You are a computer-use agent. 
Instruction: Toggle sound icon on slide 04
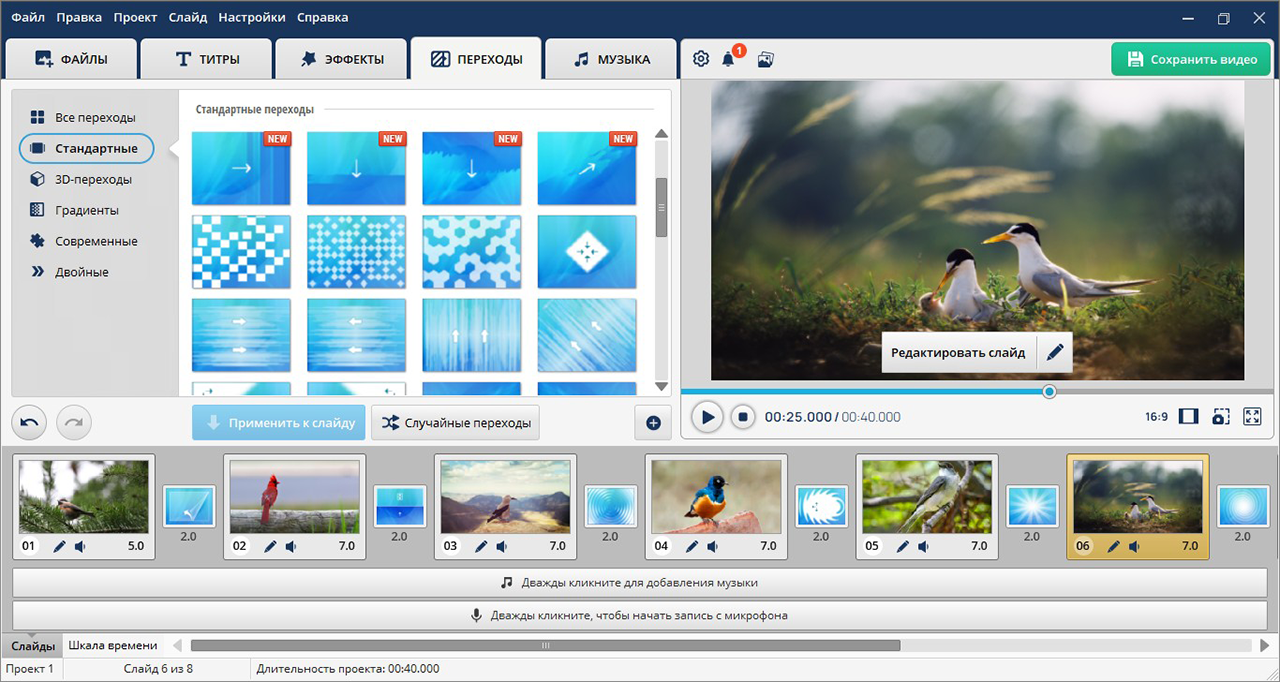[712, 547]
